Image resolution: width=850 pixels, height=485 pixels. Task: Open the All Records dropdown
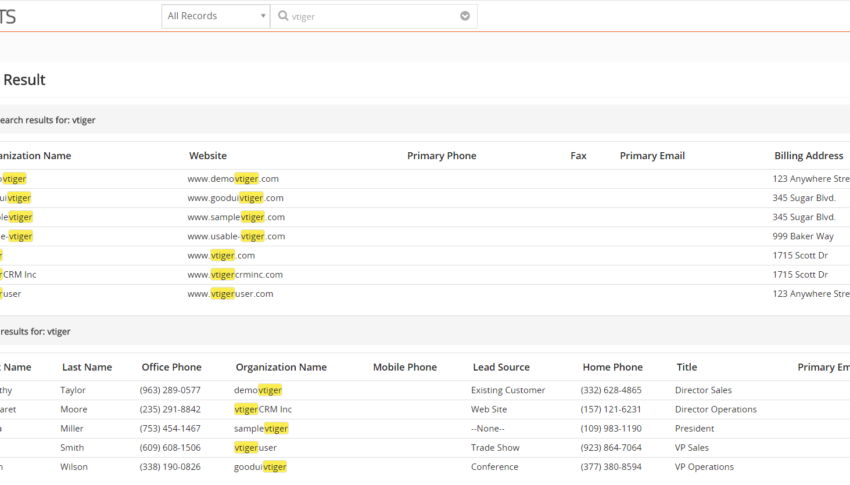coord(216,16)
